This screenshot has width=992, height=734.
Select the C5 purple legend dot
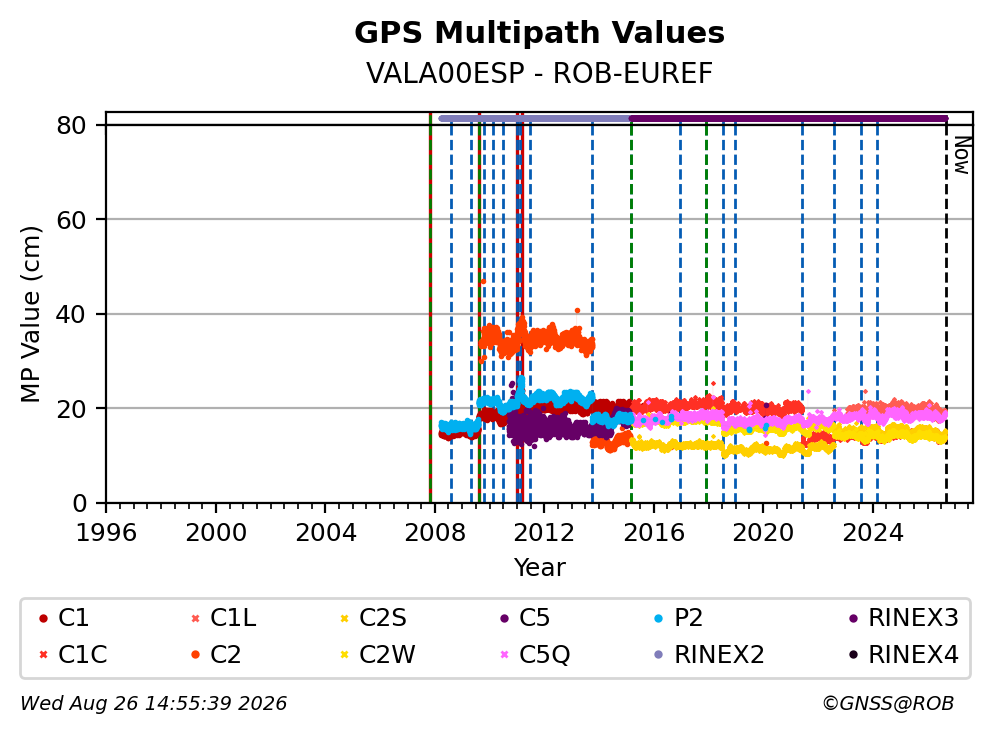click(x=504, y=618)
